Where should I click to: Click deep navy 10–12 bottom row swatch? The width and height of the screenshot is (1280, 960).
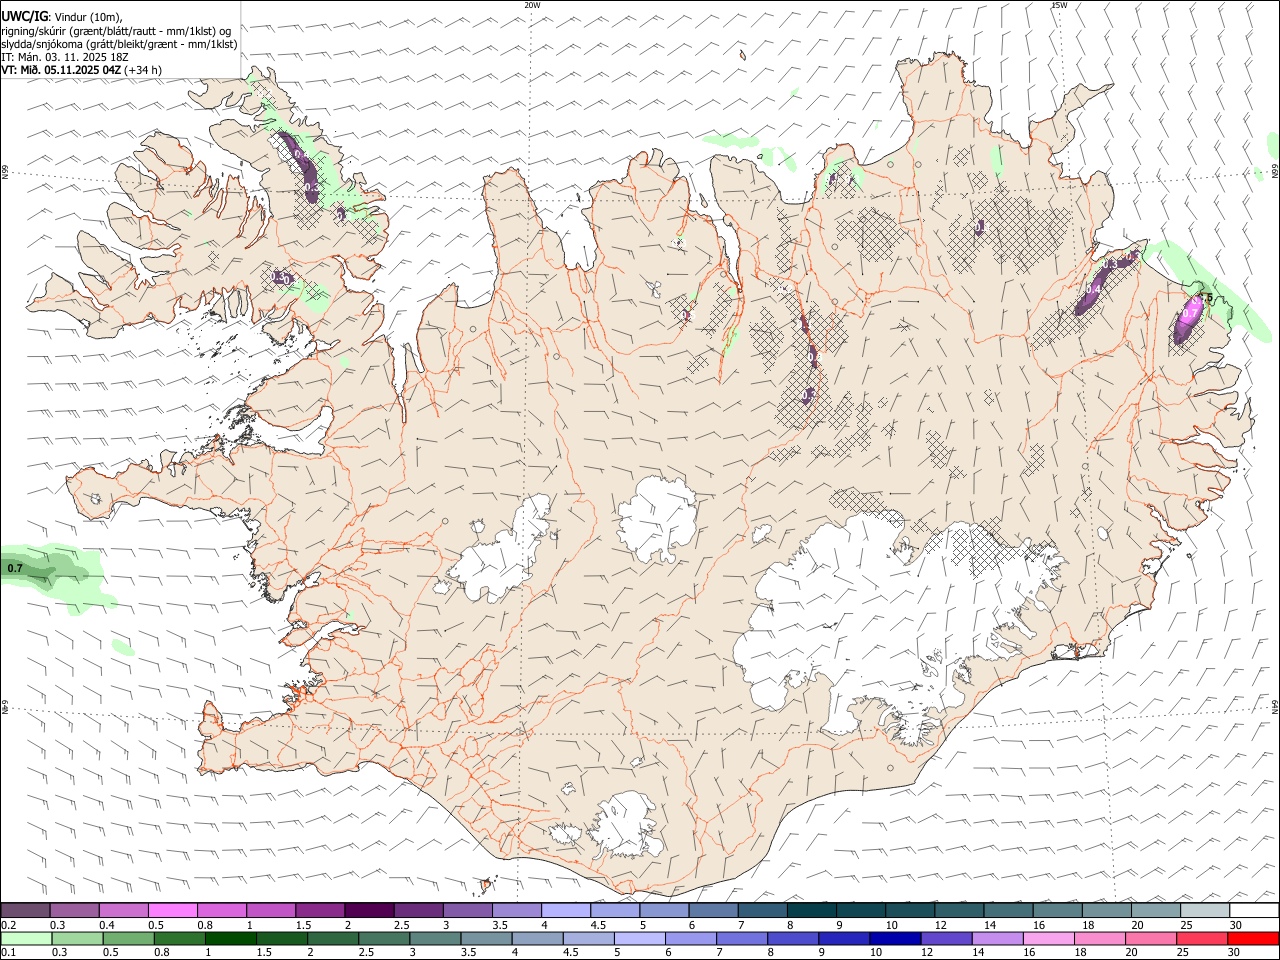pos(895,938)
